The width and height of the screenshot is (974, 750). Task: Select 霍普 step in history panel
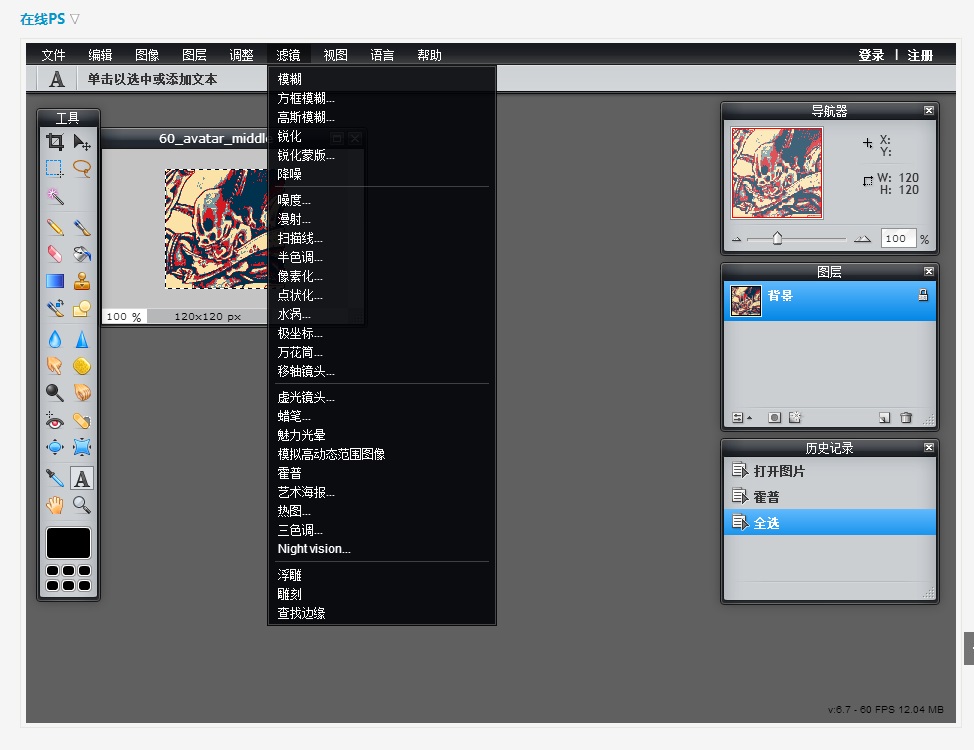(x=830, y=497)
